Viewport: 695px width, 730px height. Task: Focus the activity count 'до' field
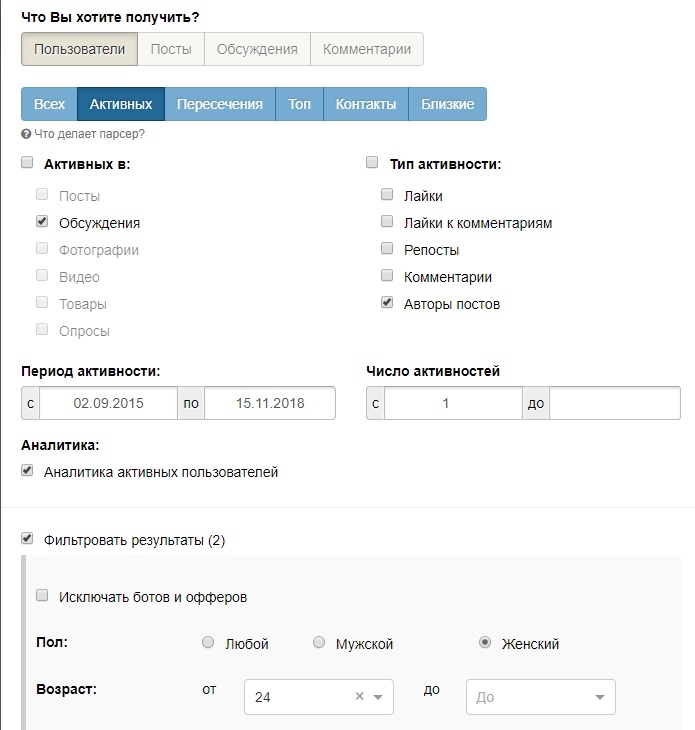[x=614, y=403]
